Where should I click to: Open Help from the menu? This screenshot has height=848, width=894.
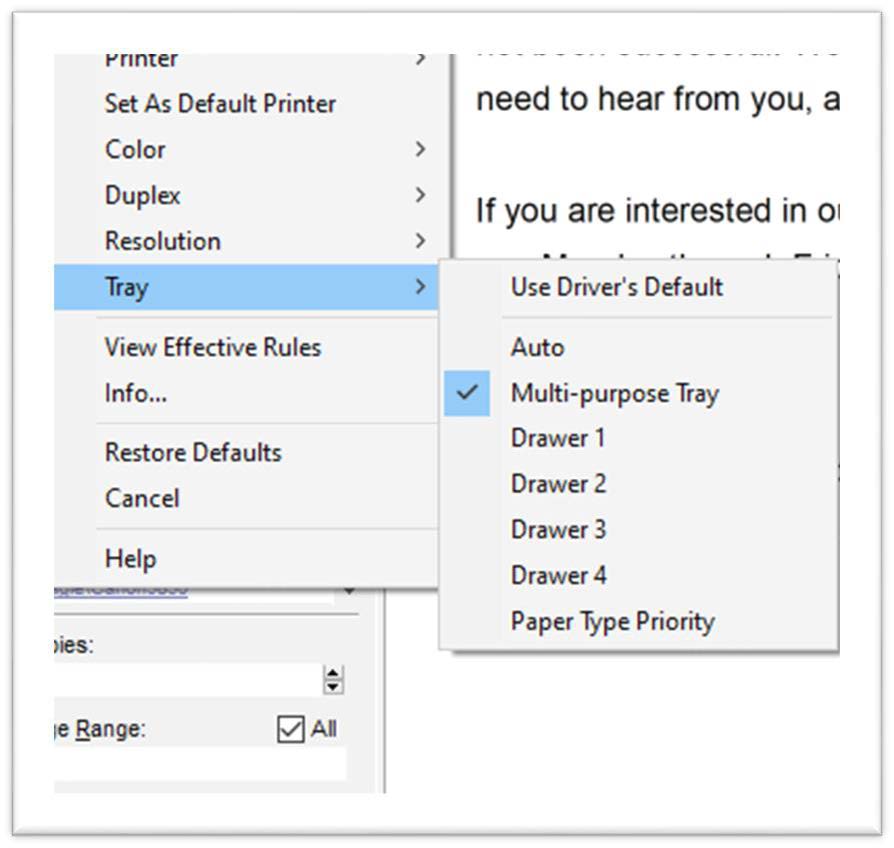[131, 559]
